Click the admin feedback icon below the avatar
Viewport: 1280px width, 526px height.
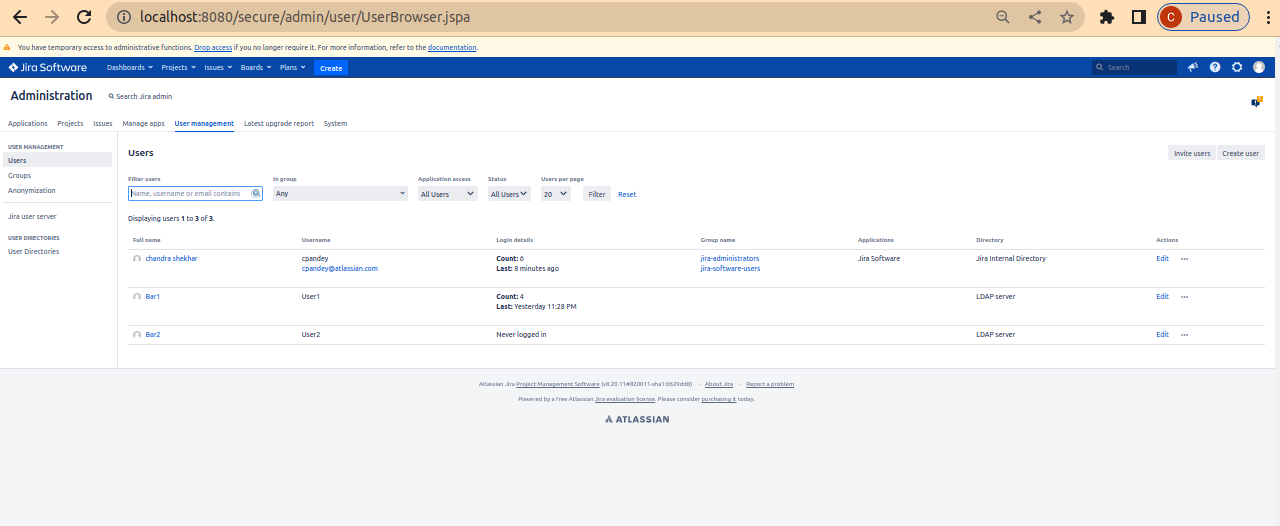(x=1257, y=101)
